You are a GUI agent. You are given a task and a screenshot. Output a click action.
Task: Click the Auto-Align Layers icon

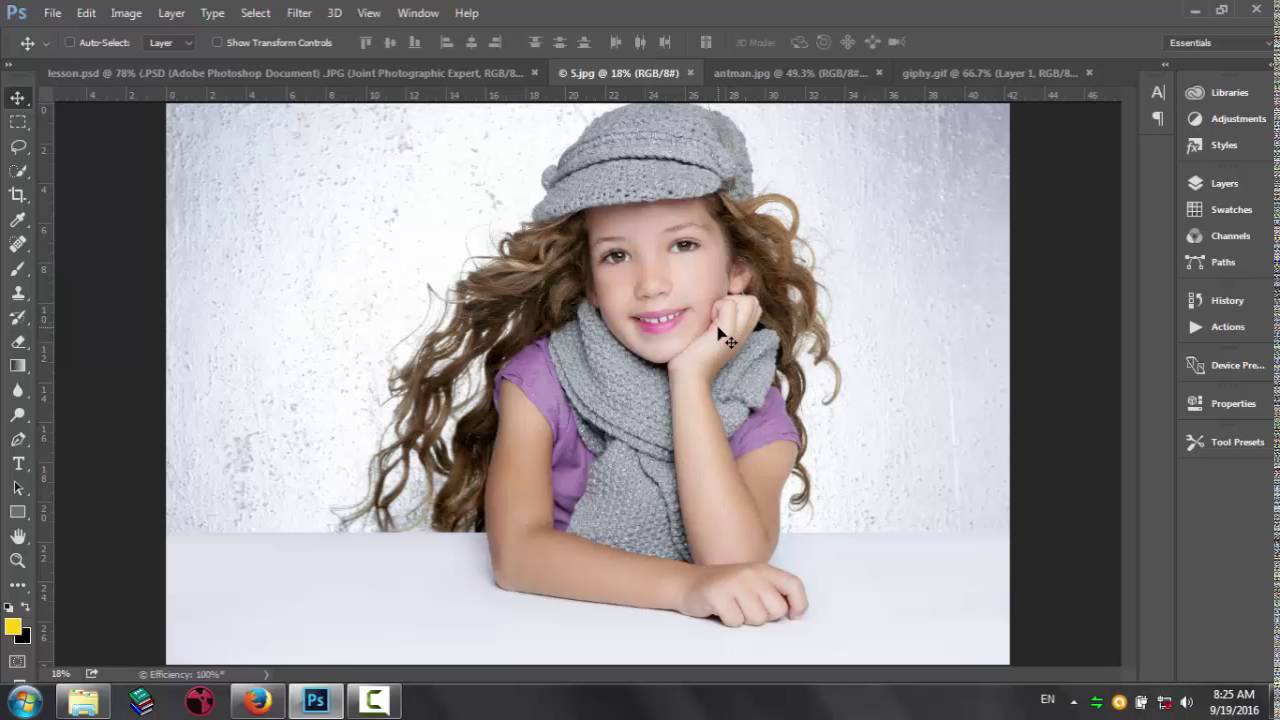coord(706,42)
